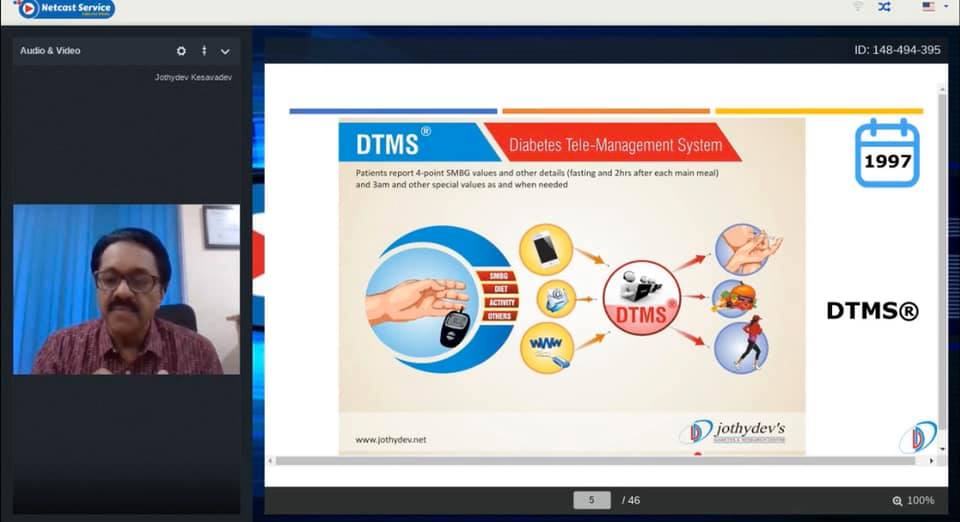Click scroll-left arrow of slide scrollbar
Image resolution: width=960 pixels, height=522 pixels.
click(x=271, y=461)
